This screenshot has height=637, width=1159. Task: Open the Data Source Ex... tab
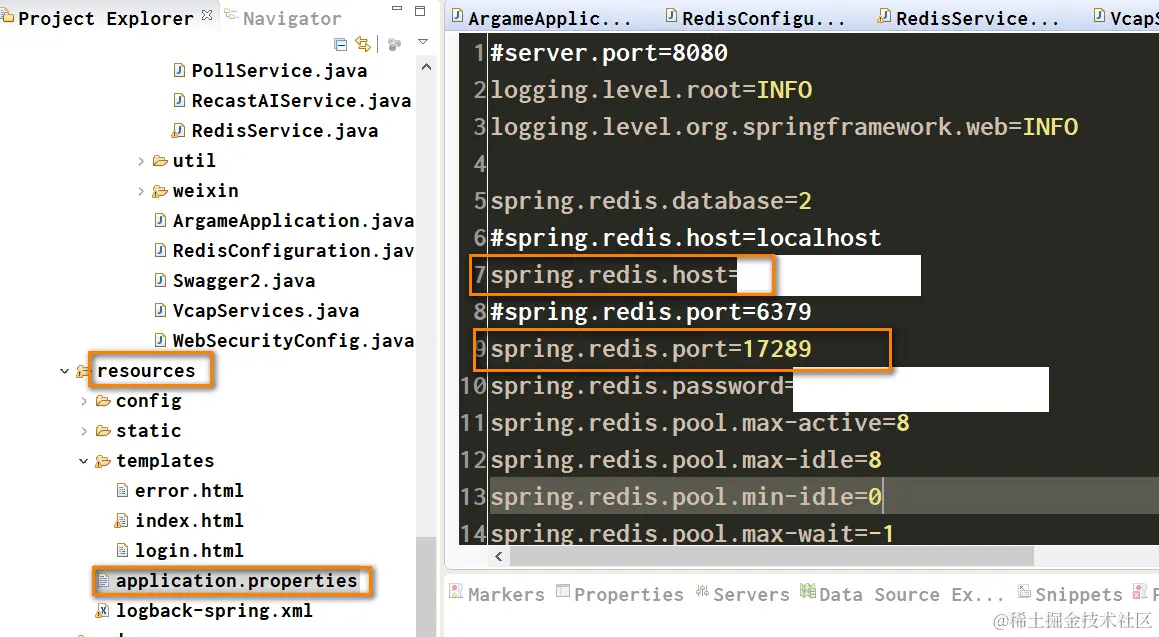[903, 593]
